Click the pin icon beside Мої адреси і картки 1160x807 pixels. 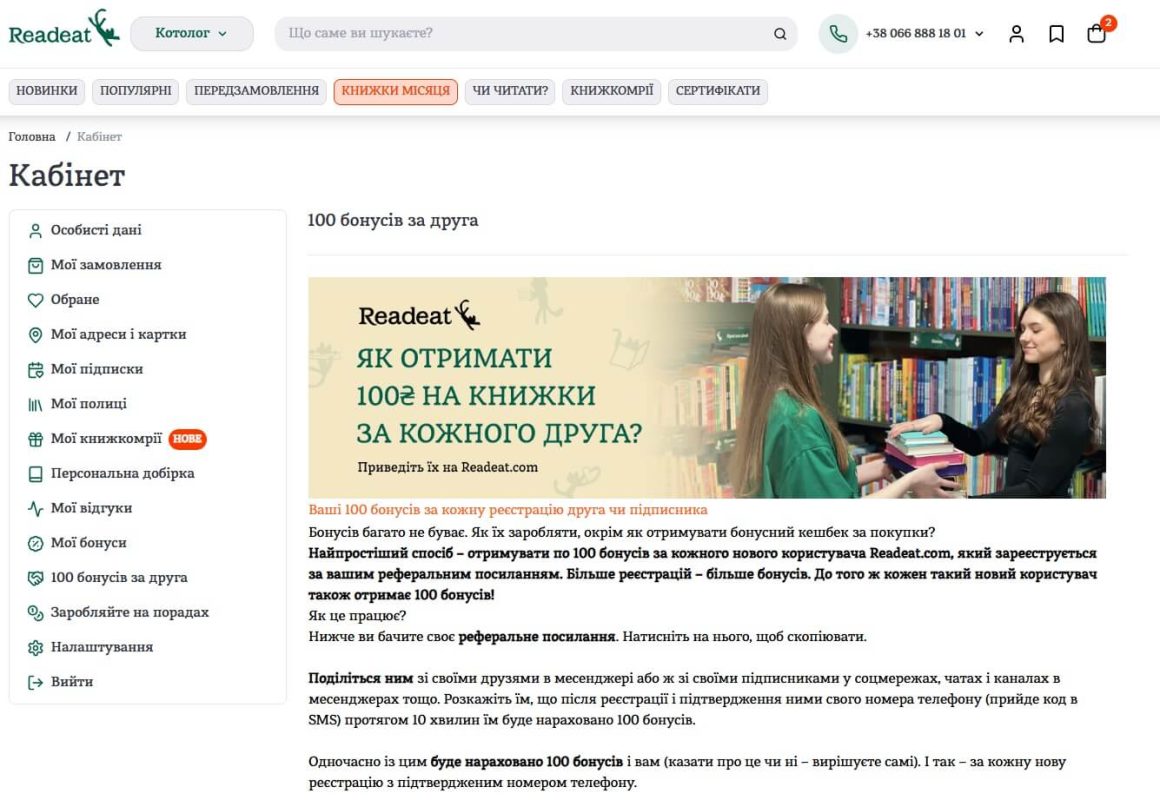coord(35,335)
